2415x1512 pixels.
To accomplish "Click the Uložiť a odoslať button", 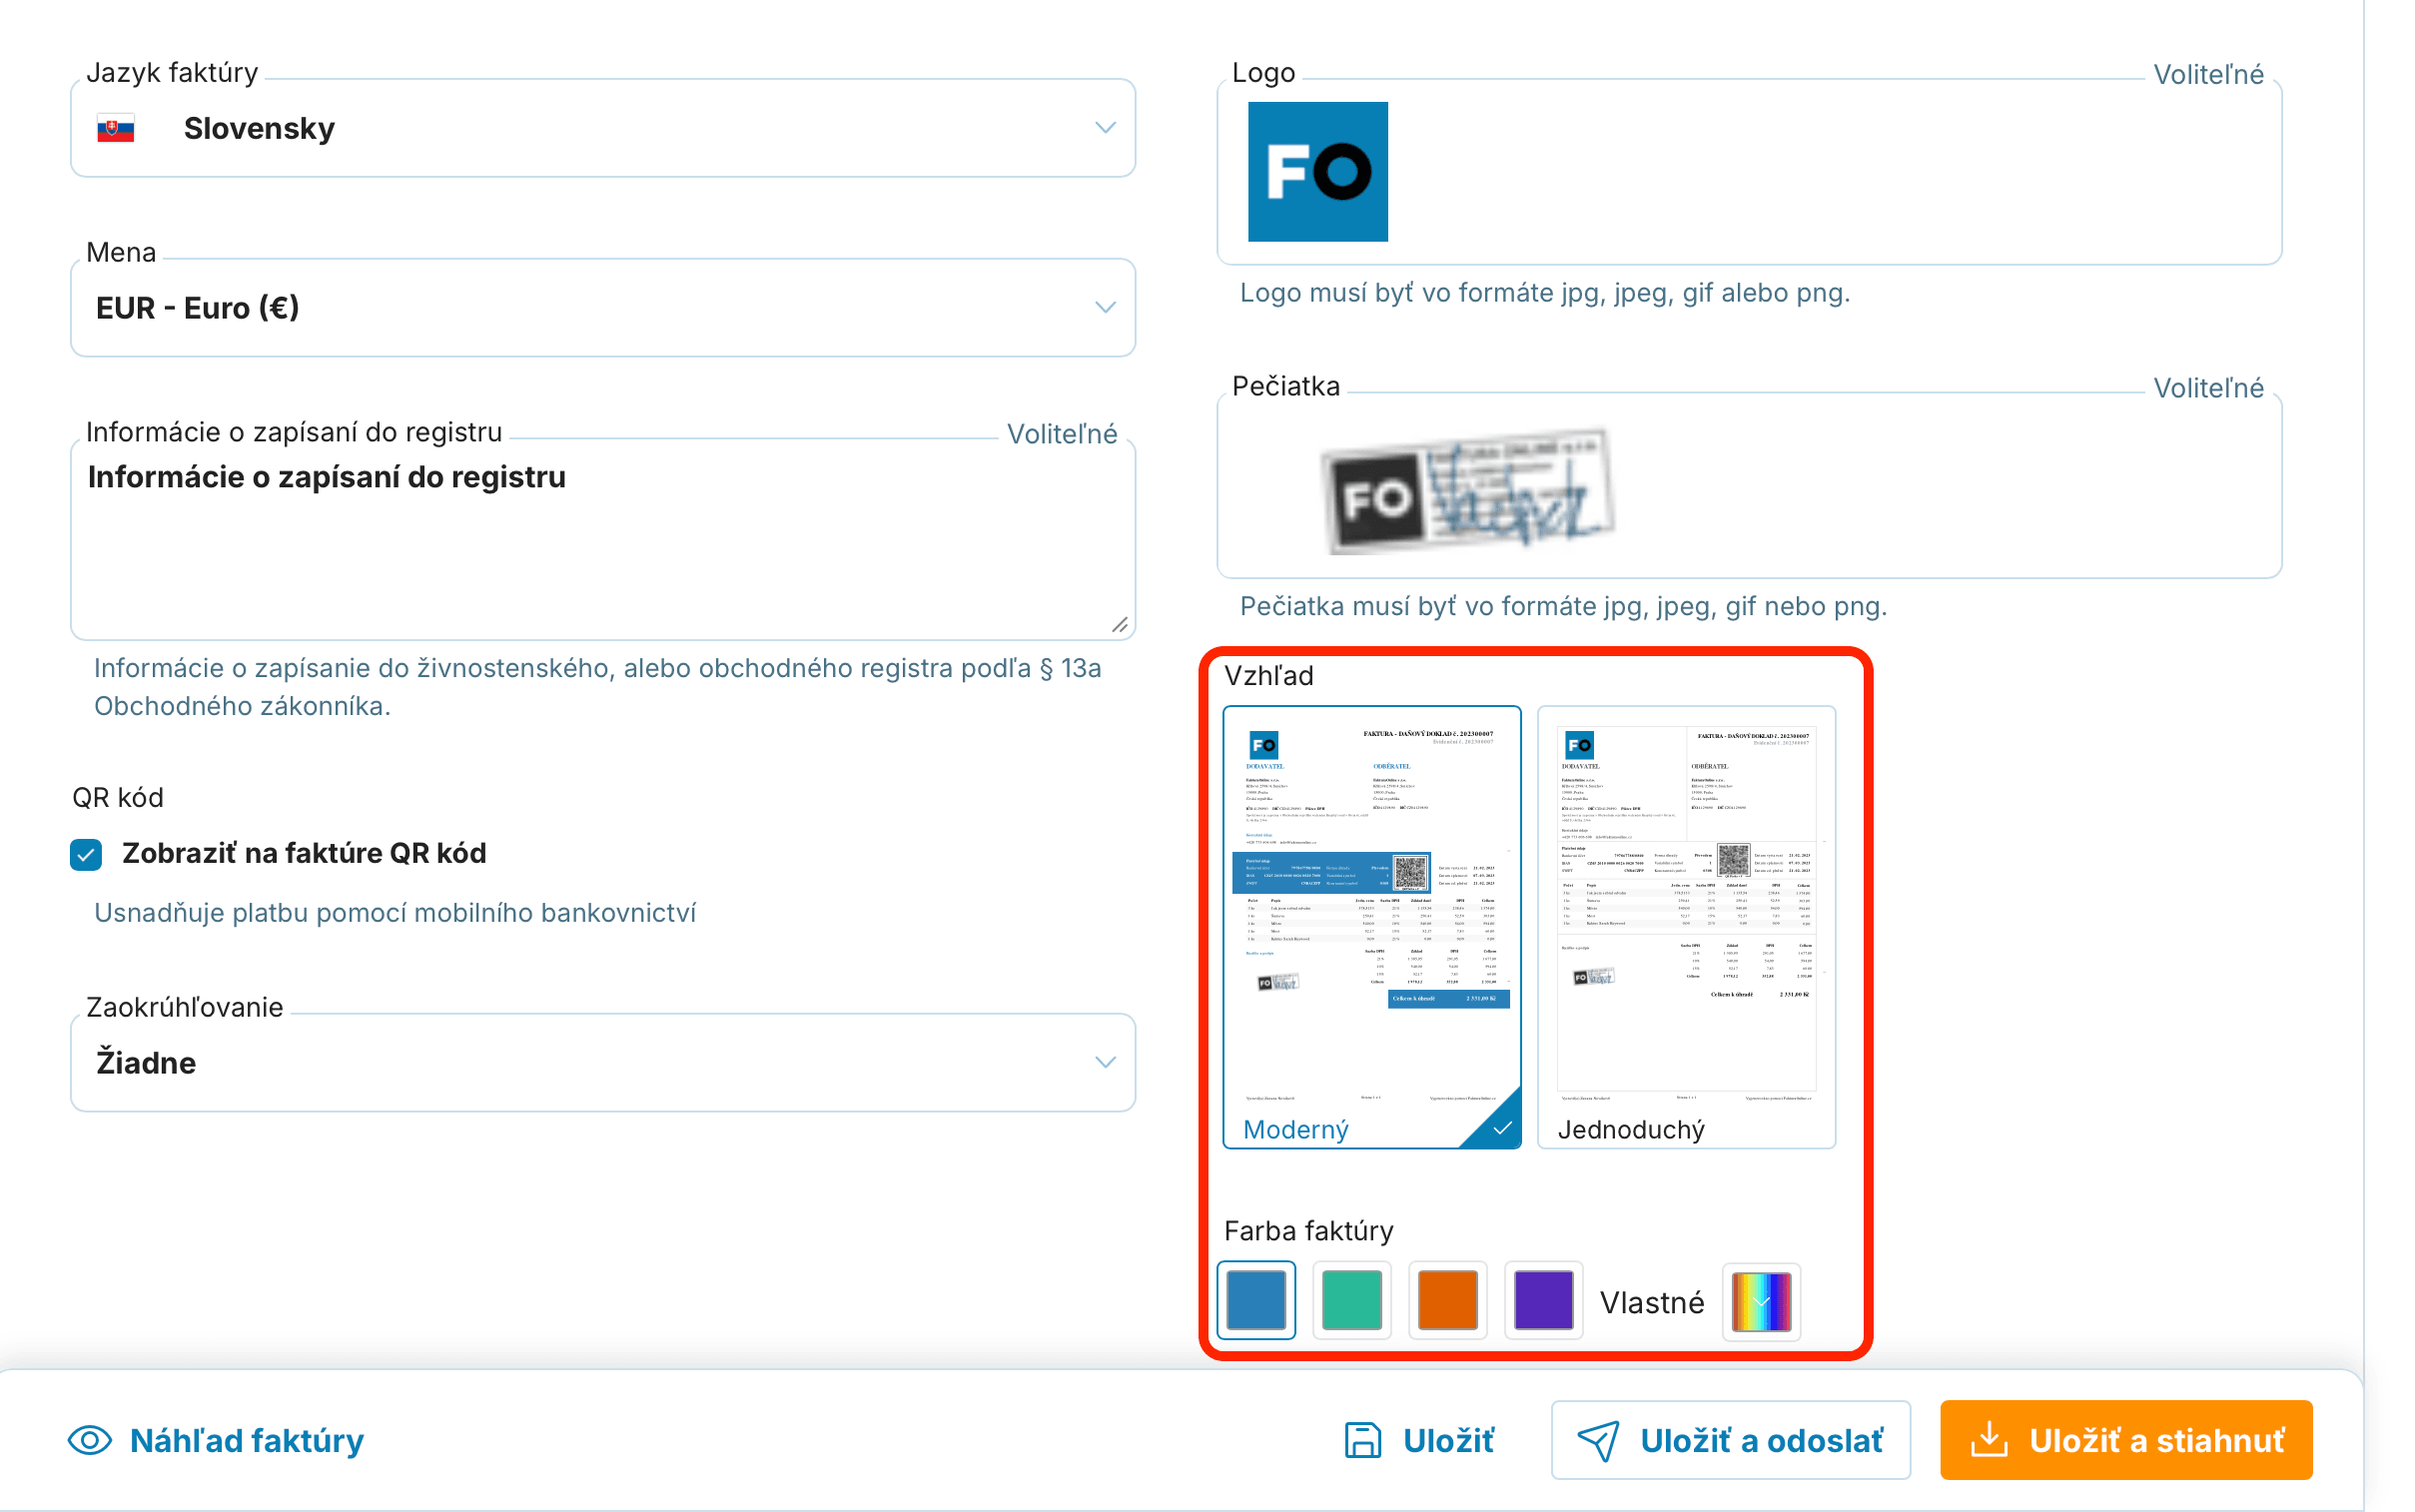I will pyautogui.click(x=1730, y=1440).
